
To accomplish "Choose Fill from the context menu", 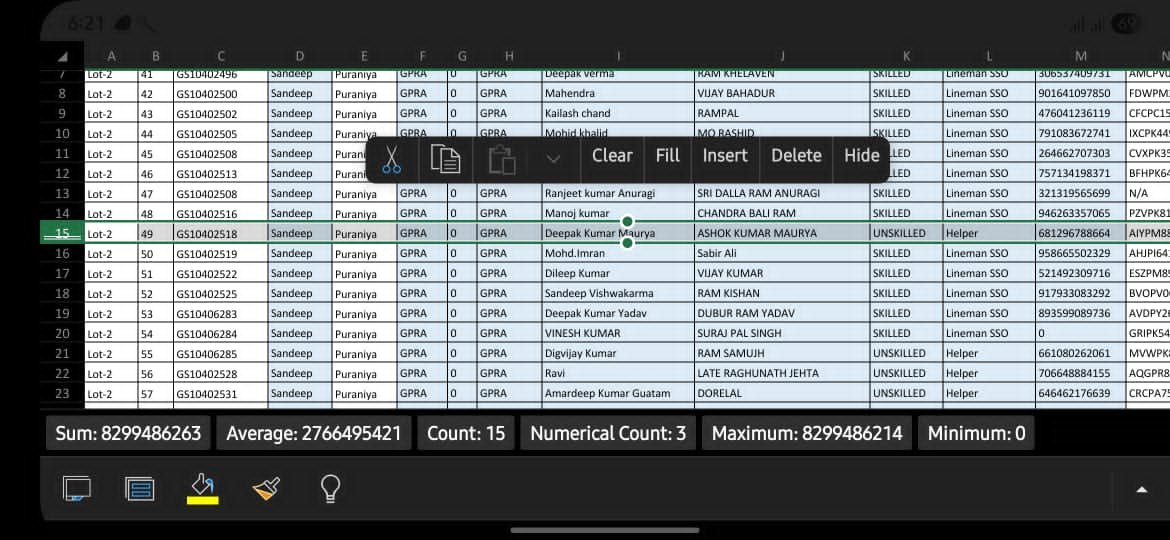I will pyautogui.click(x=668, y=156).
